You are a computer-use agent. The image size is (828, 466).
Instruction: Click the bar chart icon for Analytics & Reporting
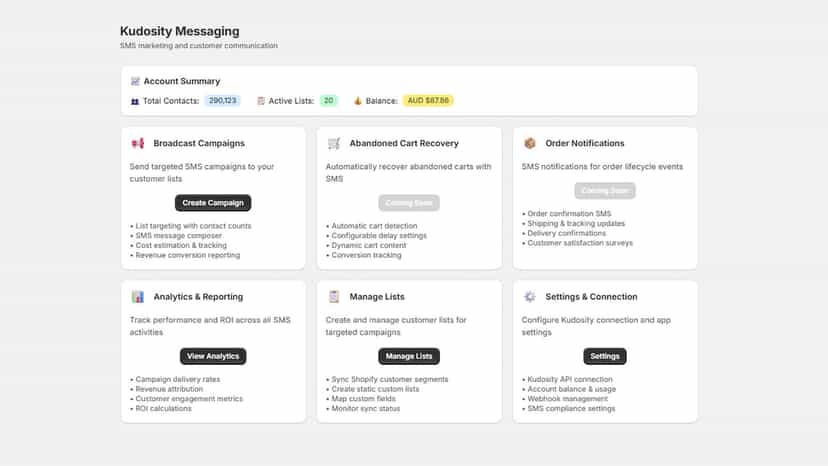click(138, 296)
